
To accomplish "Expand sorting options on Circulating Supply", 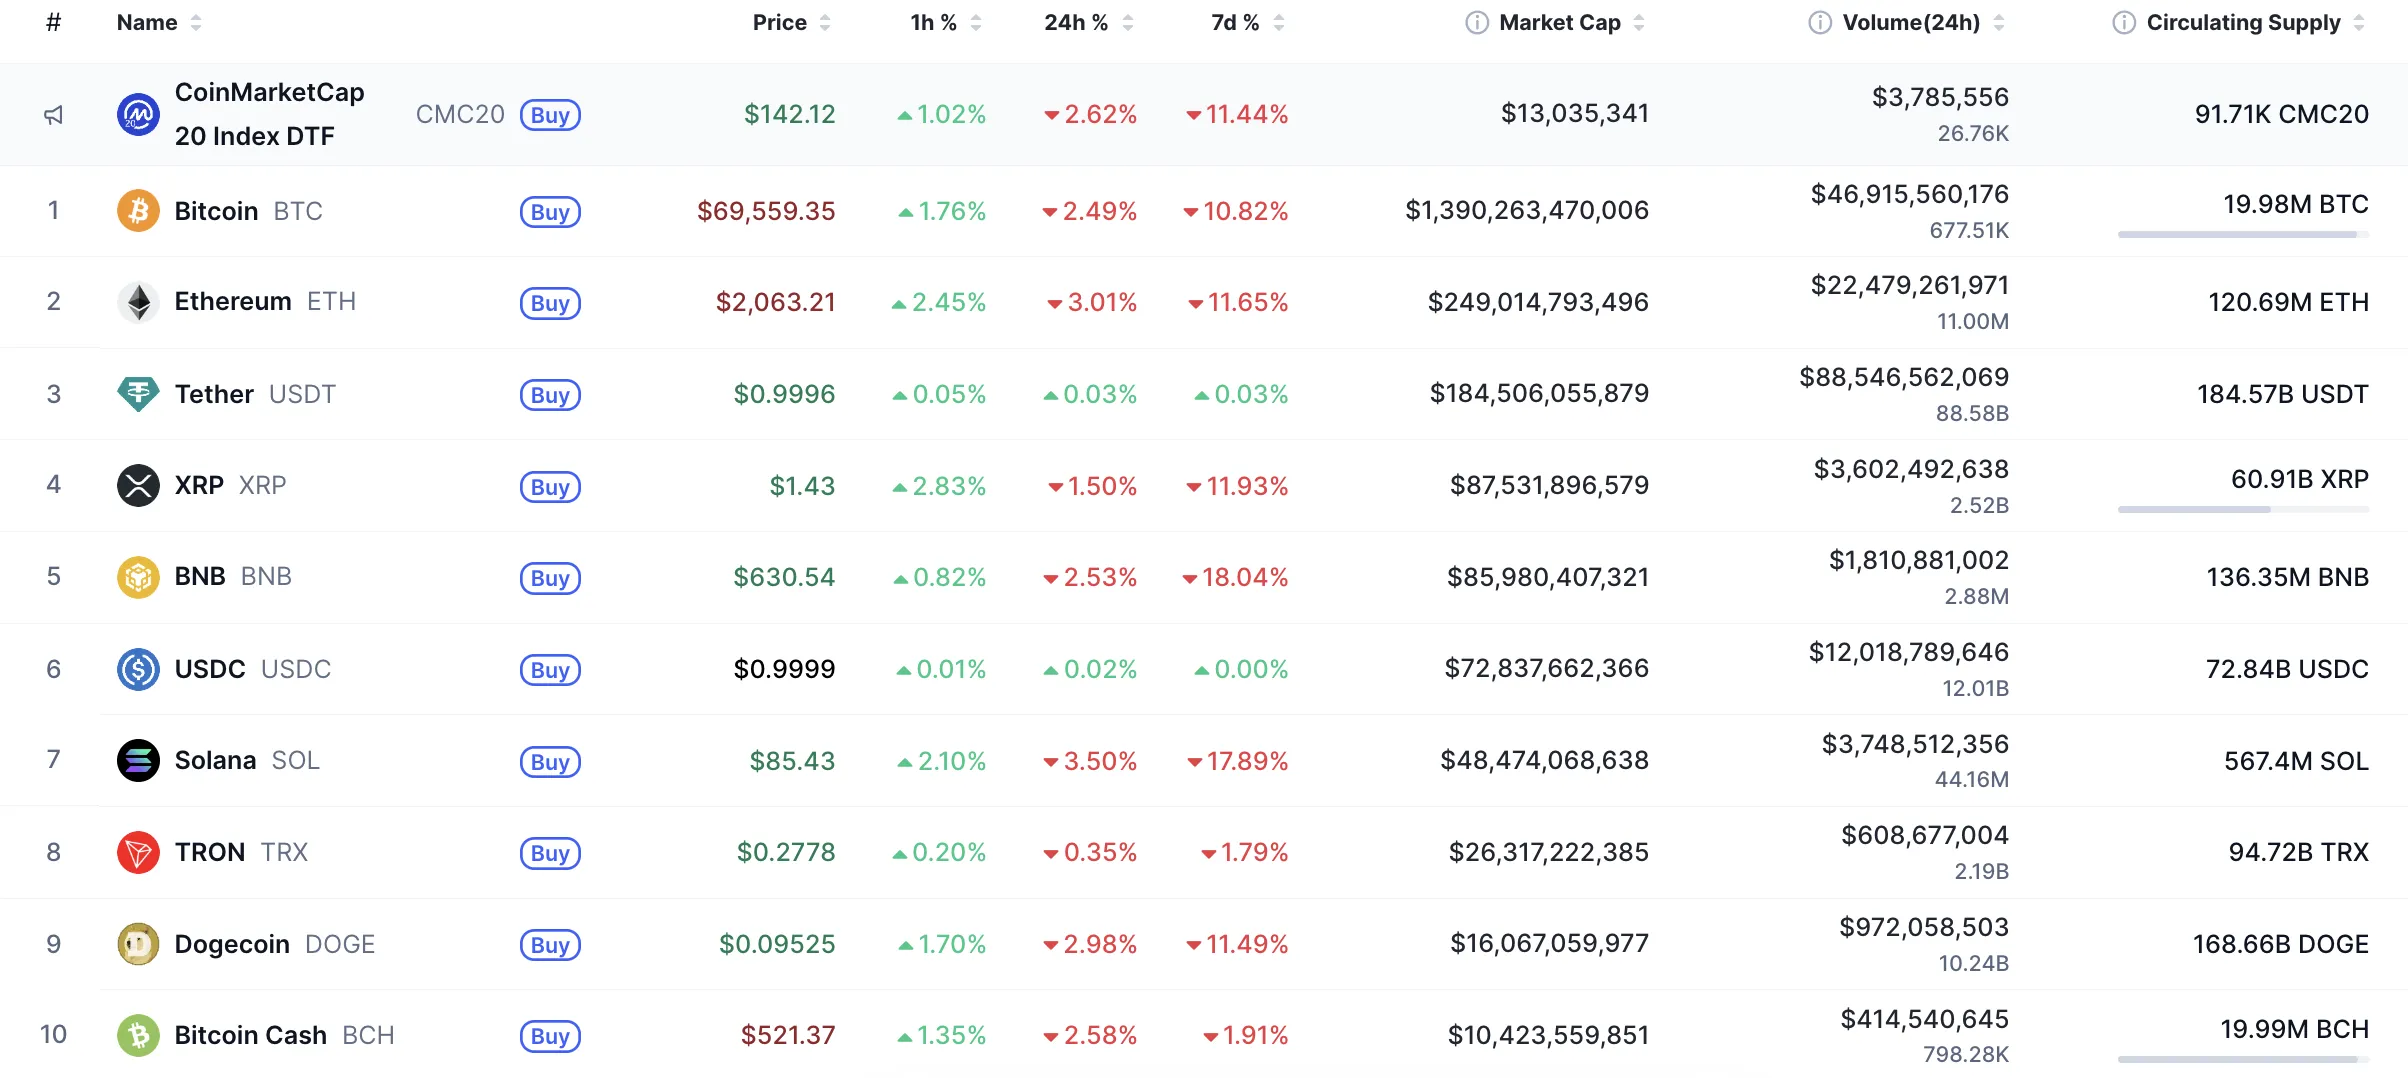I will (2359, 22).
